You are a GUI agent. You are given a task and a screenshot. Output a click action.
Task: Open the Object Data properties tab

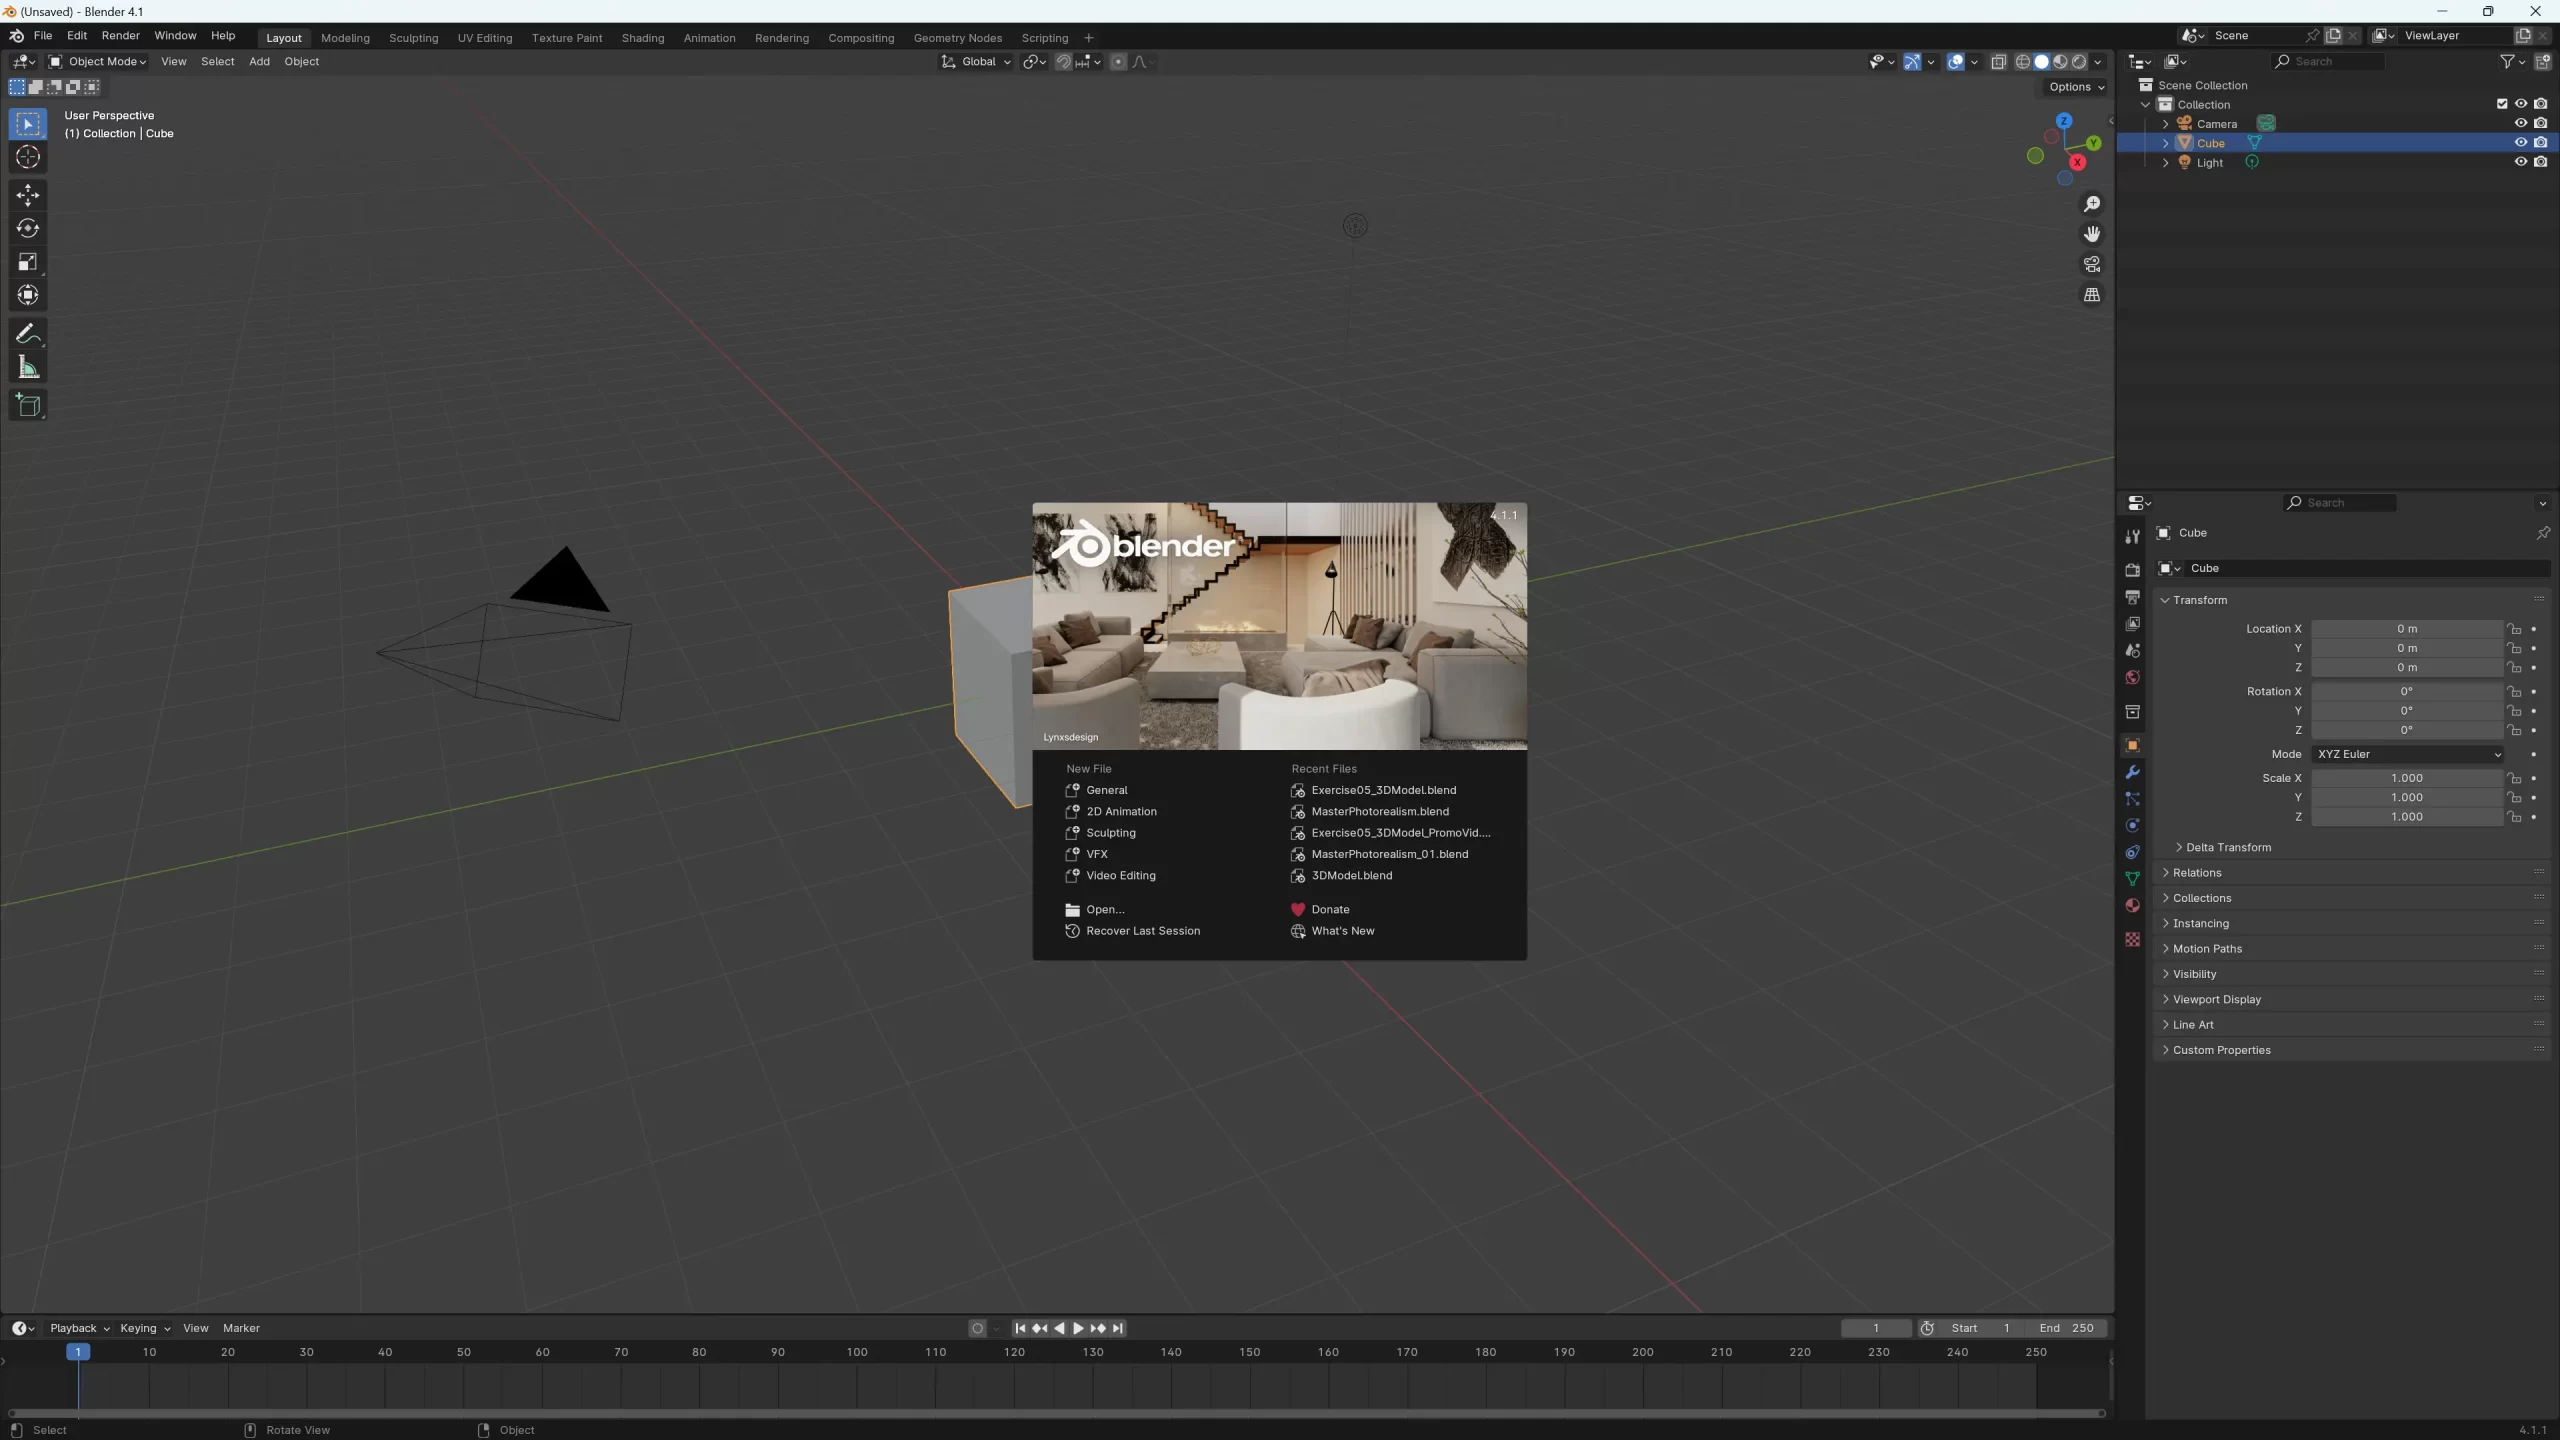pos(2132,879)
